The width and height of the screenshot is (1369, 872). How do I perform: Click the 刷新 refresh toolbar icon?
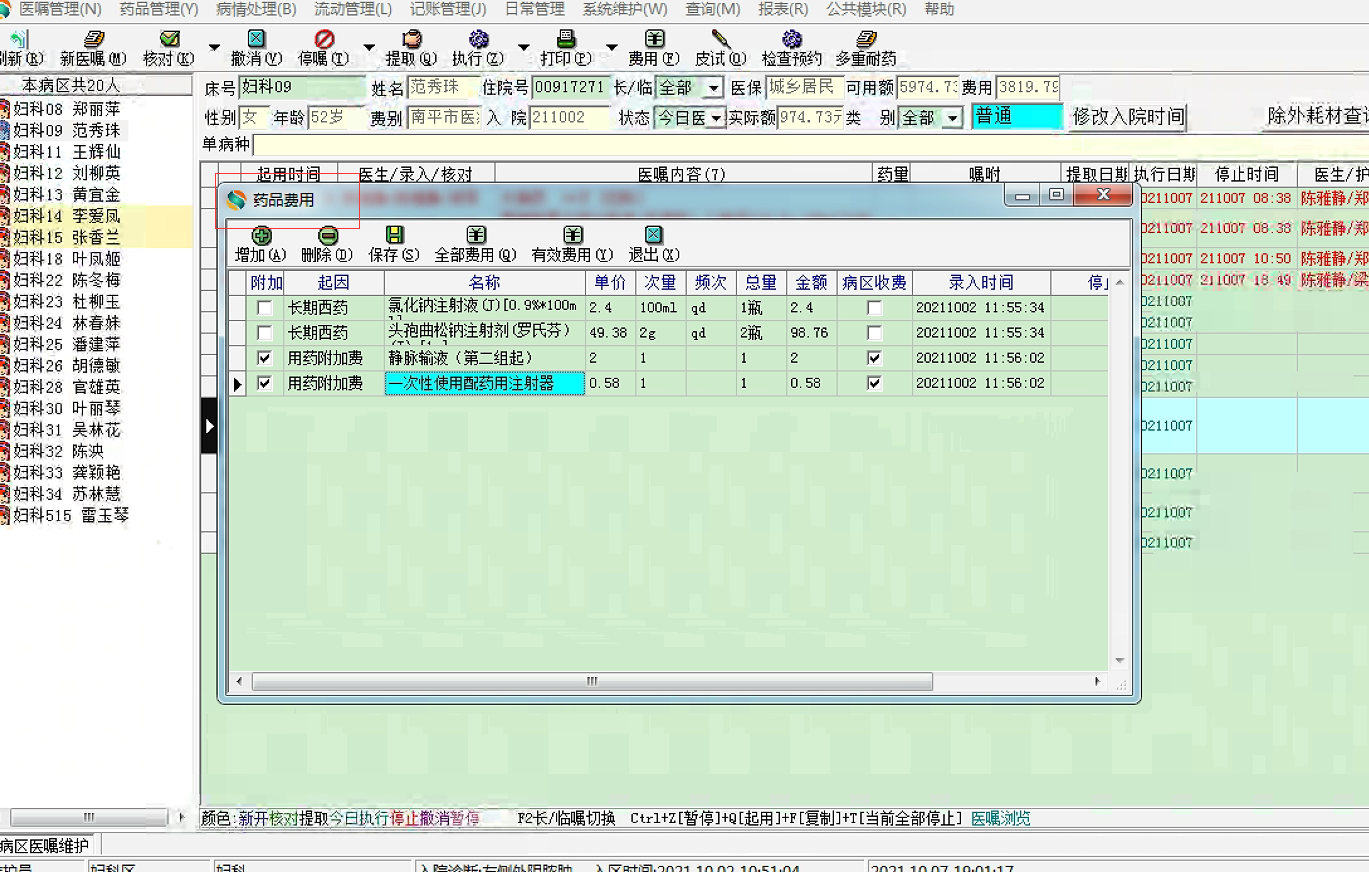click(x=19, y=40)
